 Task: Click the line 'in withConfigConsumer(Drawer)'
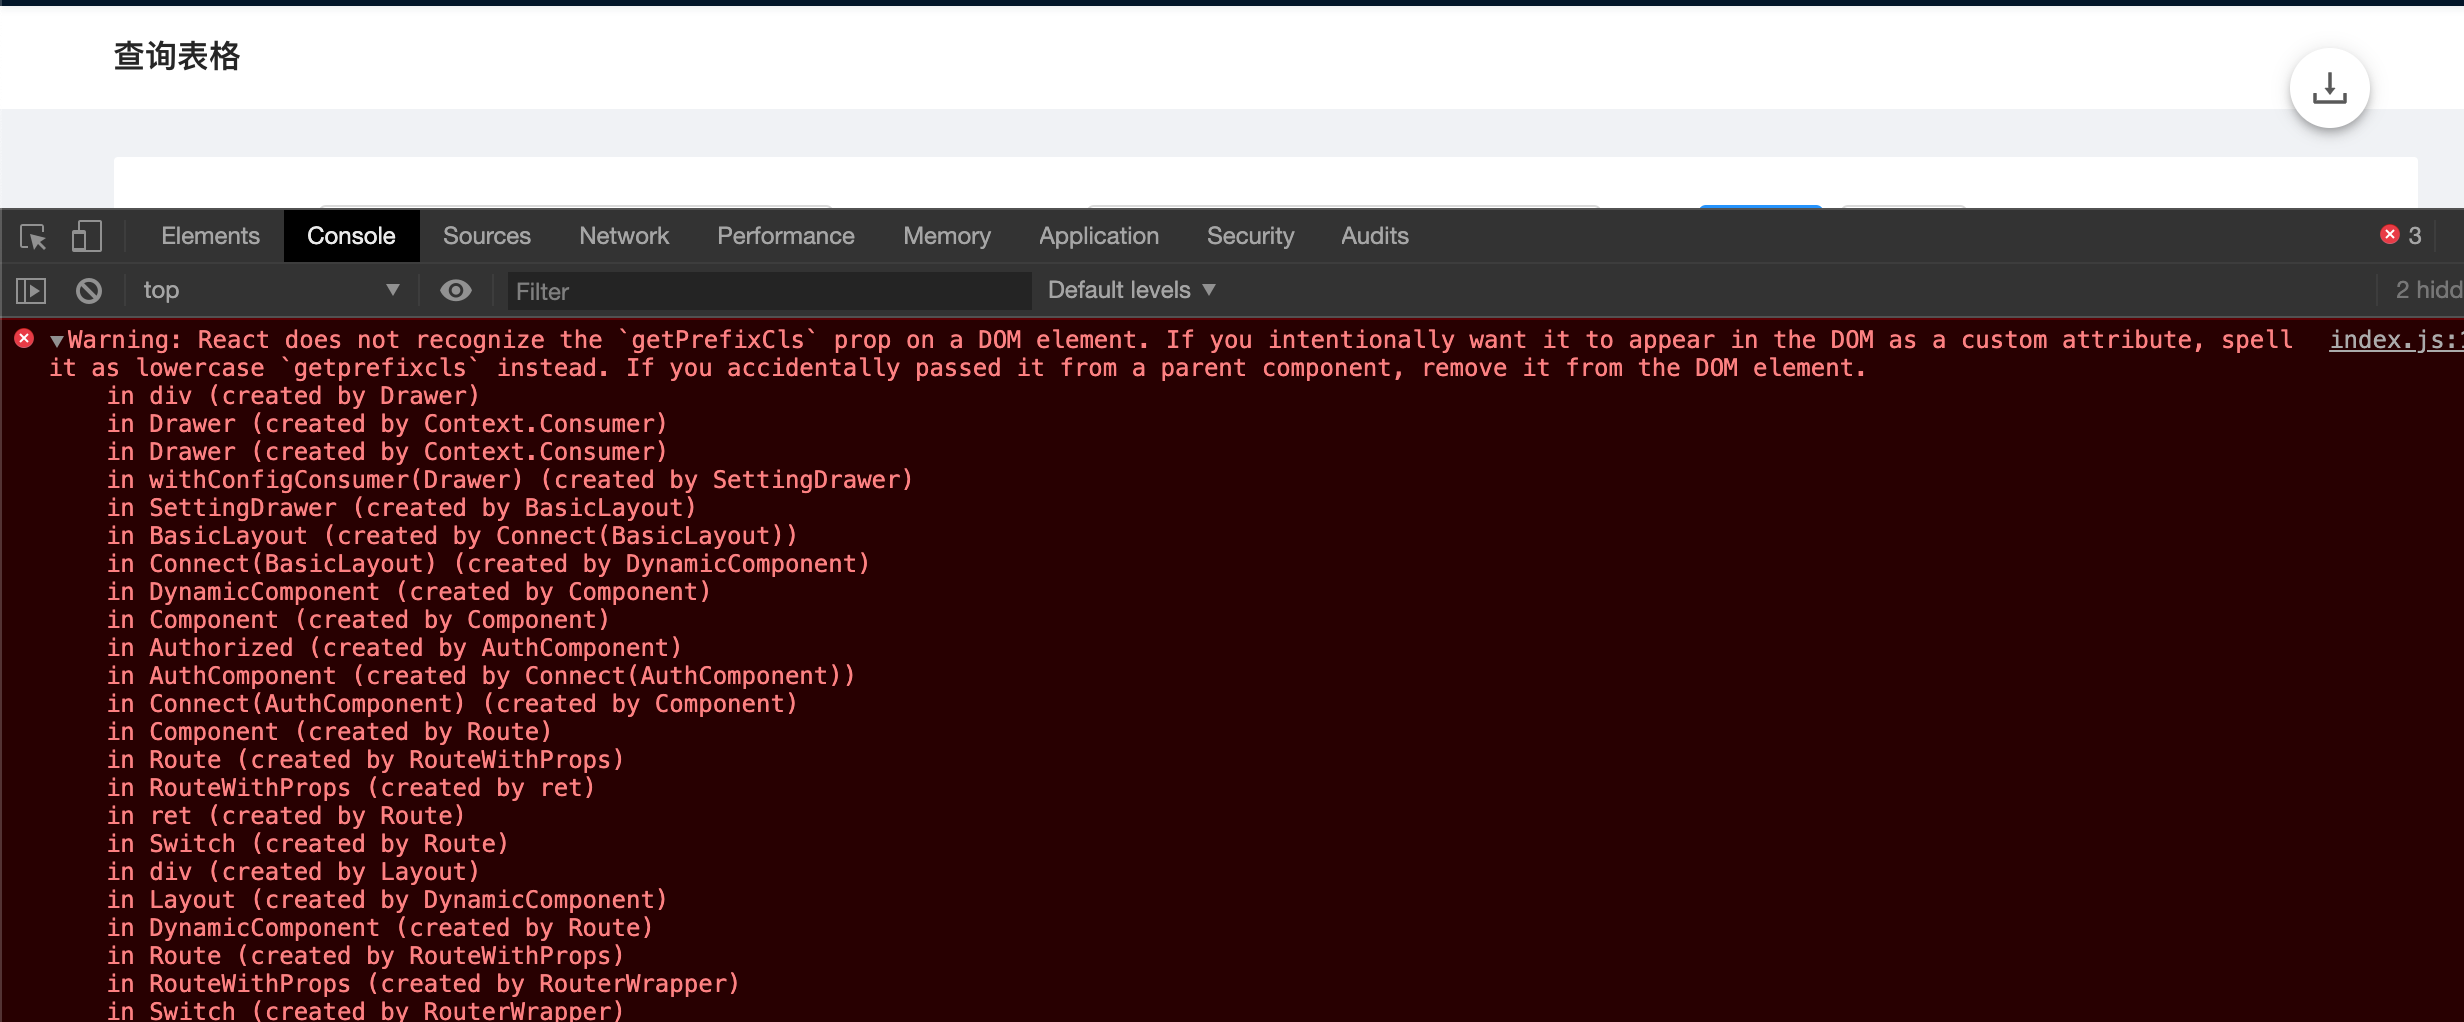510,480
